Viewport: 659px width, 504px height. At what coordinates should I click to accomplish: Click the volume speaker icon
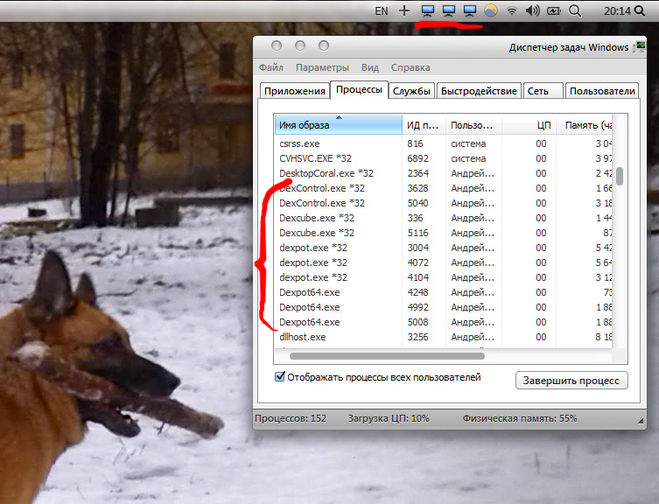(532, 11)
